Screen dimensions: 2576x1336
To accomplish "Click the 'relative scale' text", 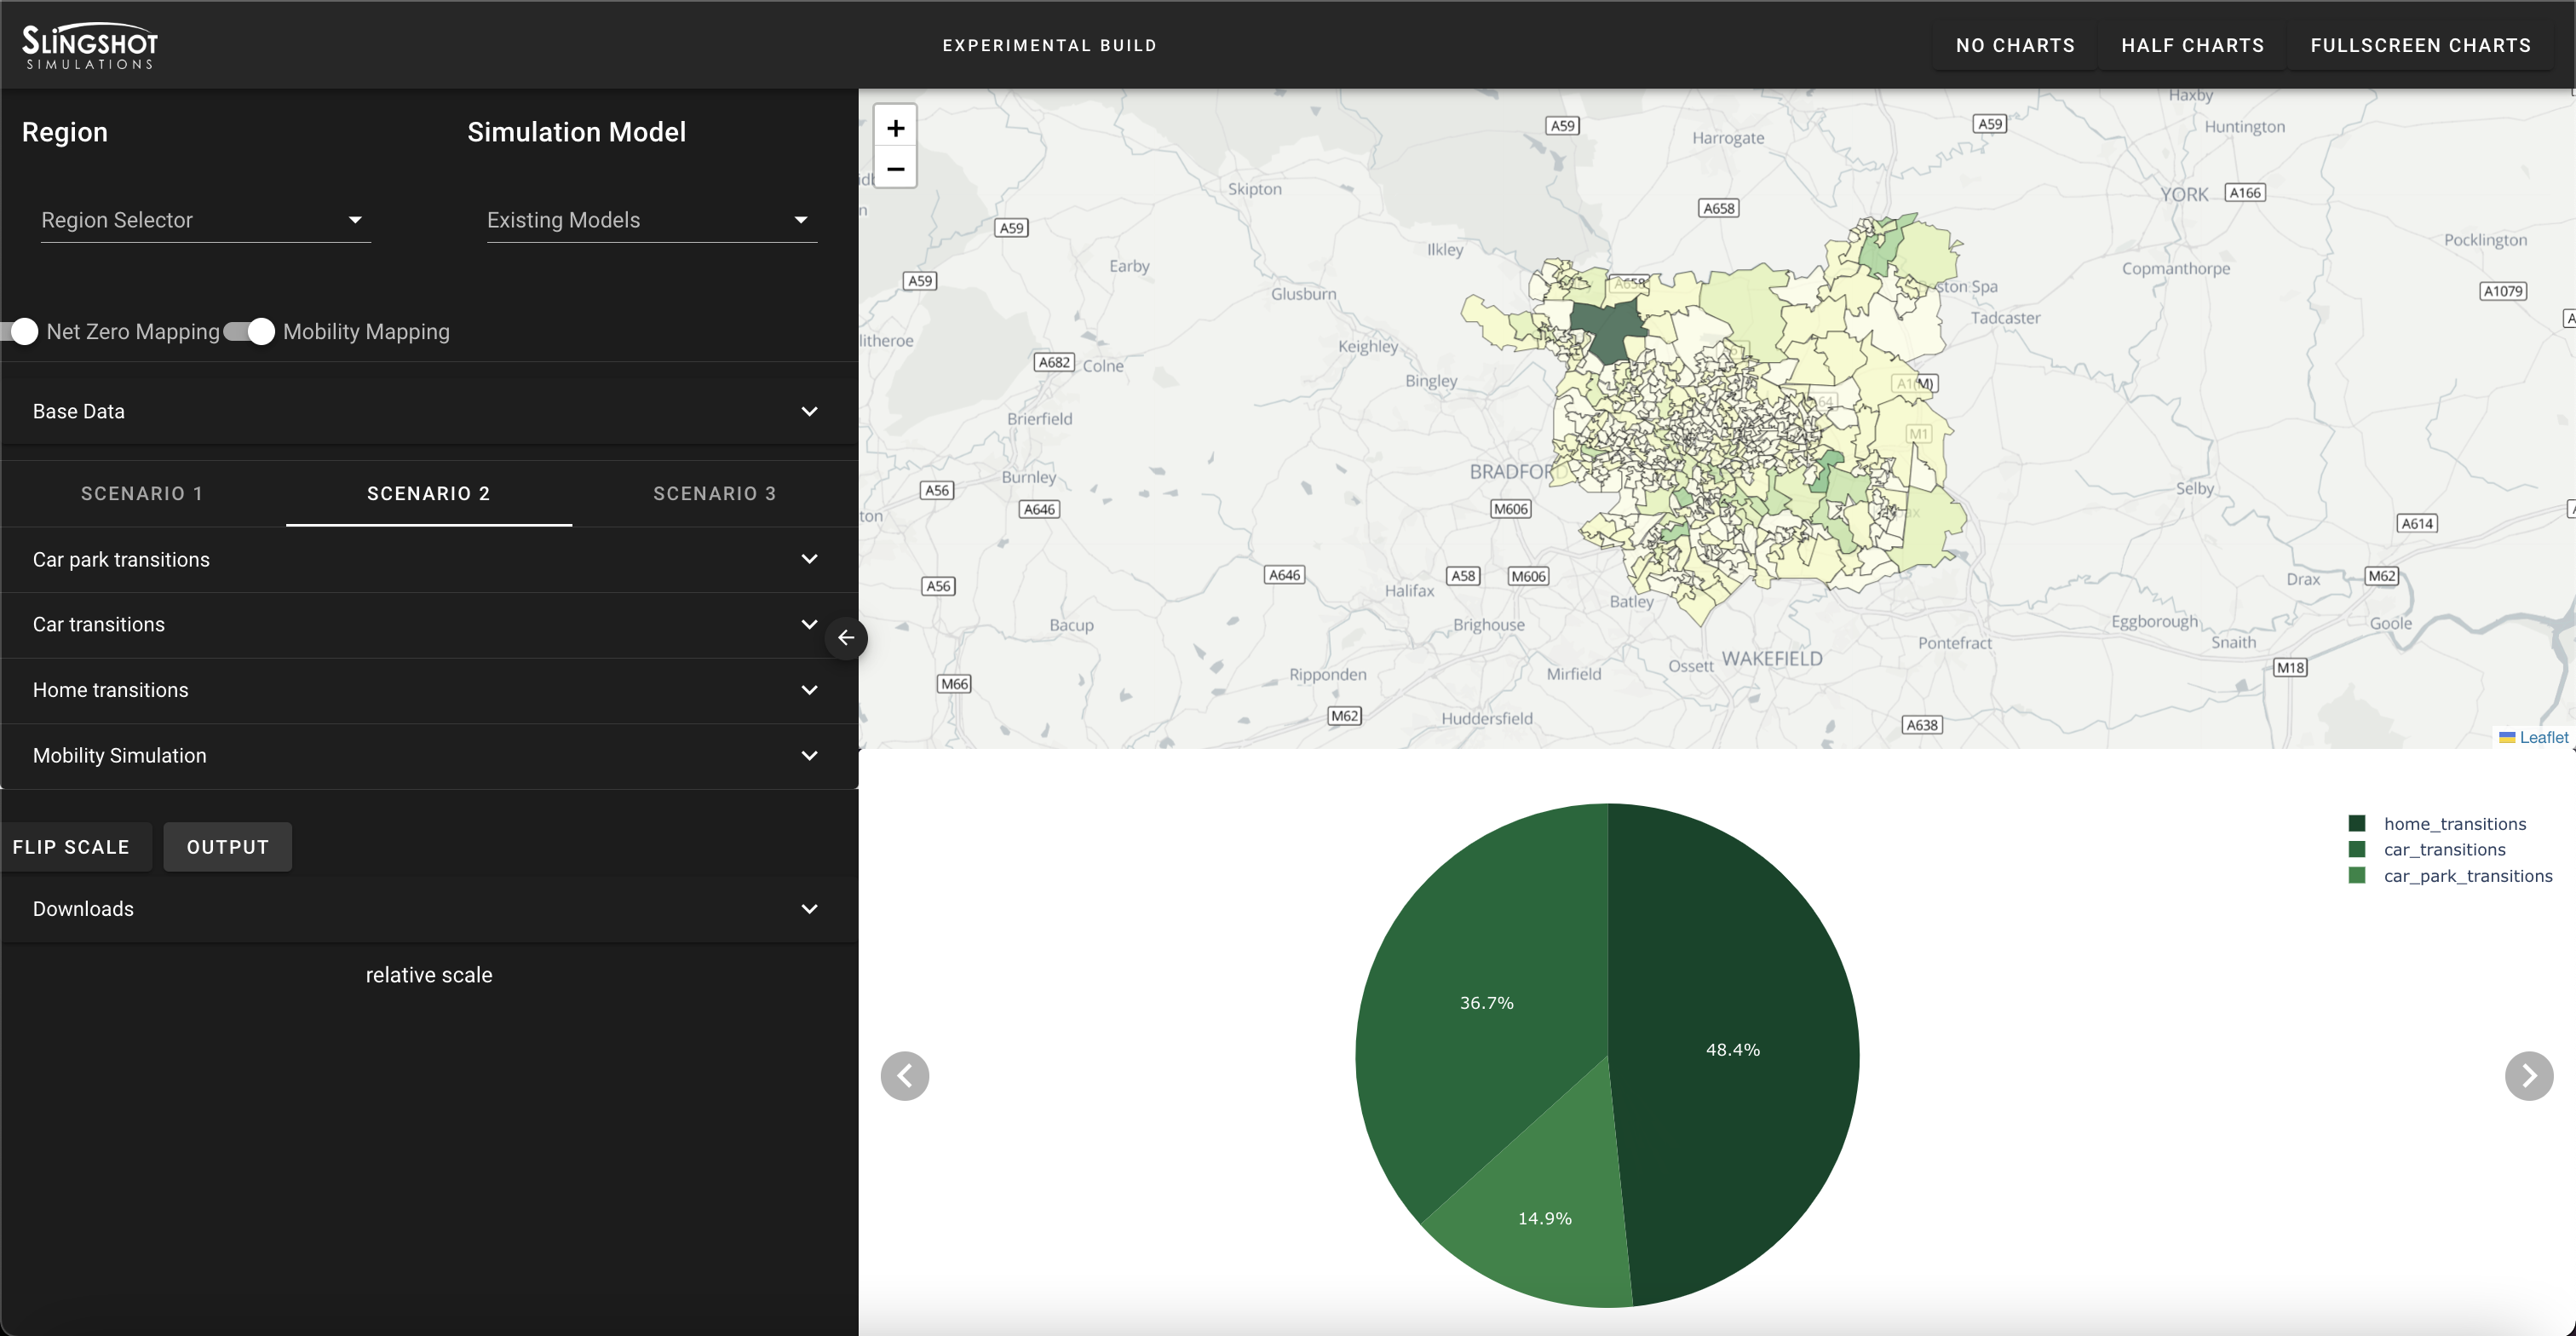I will 429,975.
